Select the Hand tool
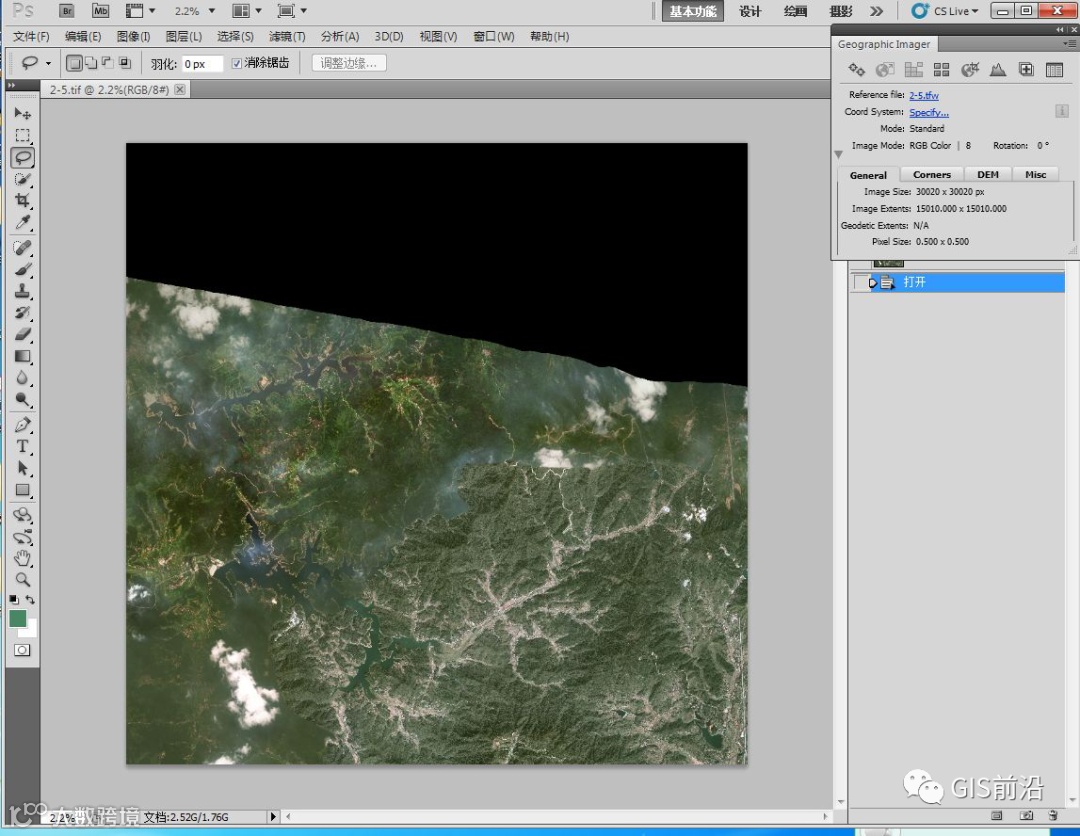The height and width of the screenshot is (836, 1080). (22, 558)
